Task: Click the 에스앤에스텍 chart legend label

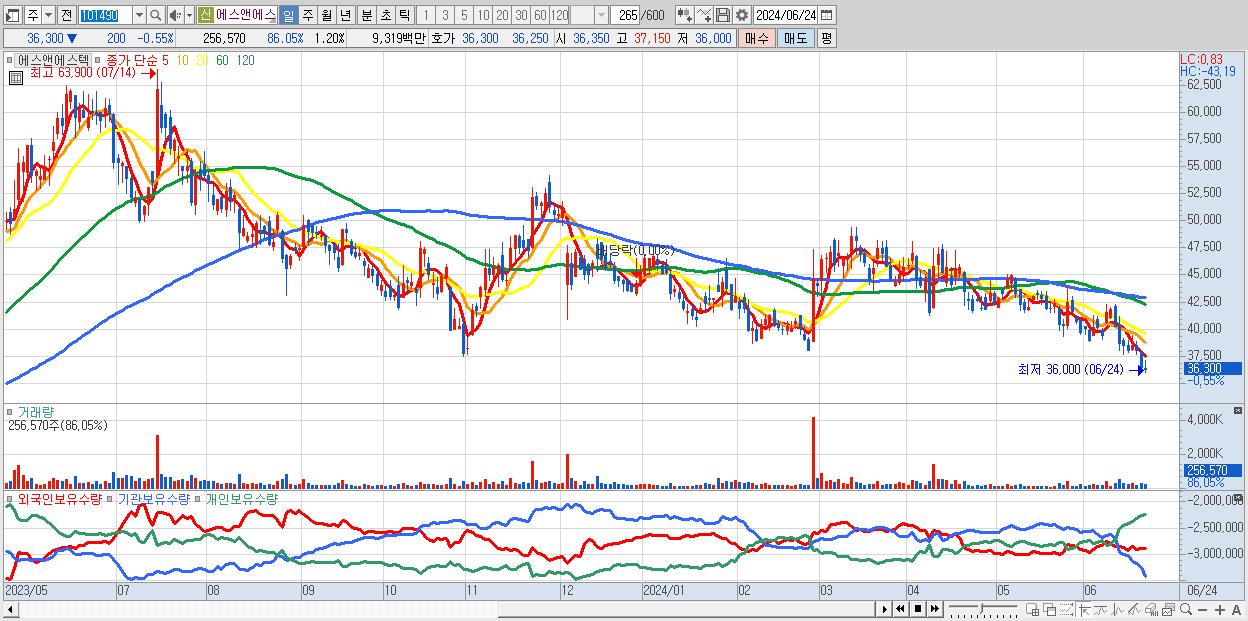Action: click(x=53, y=60)
